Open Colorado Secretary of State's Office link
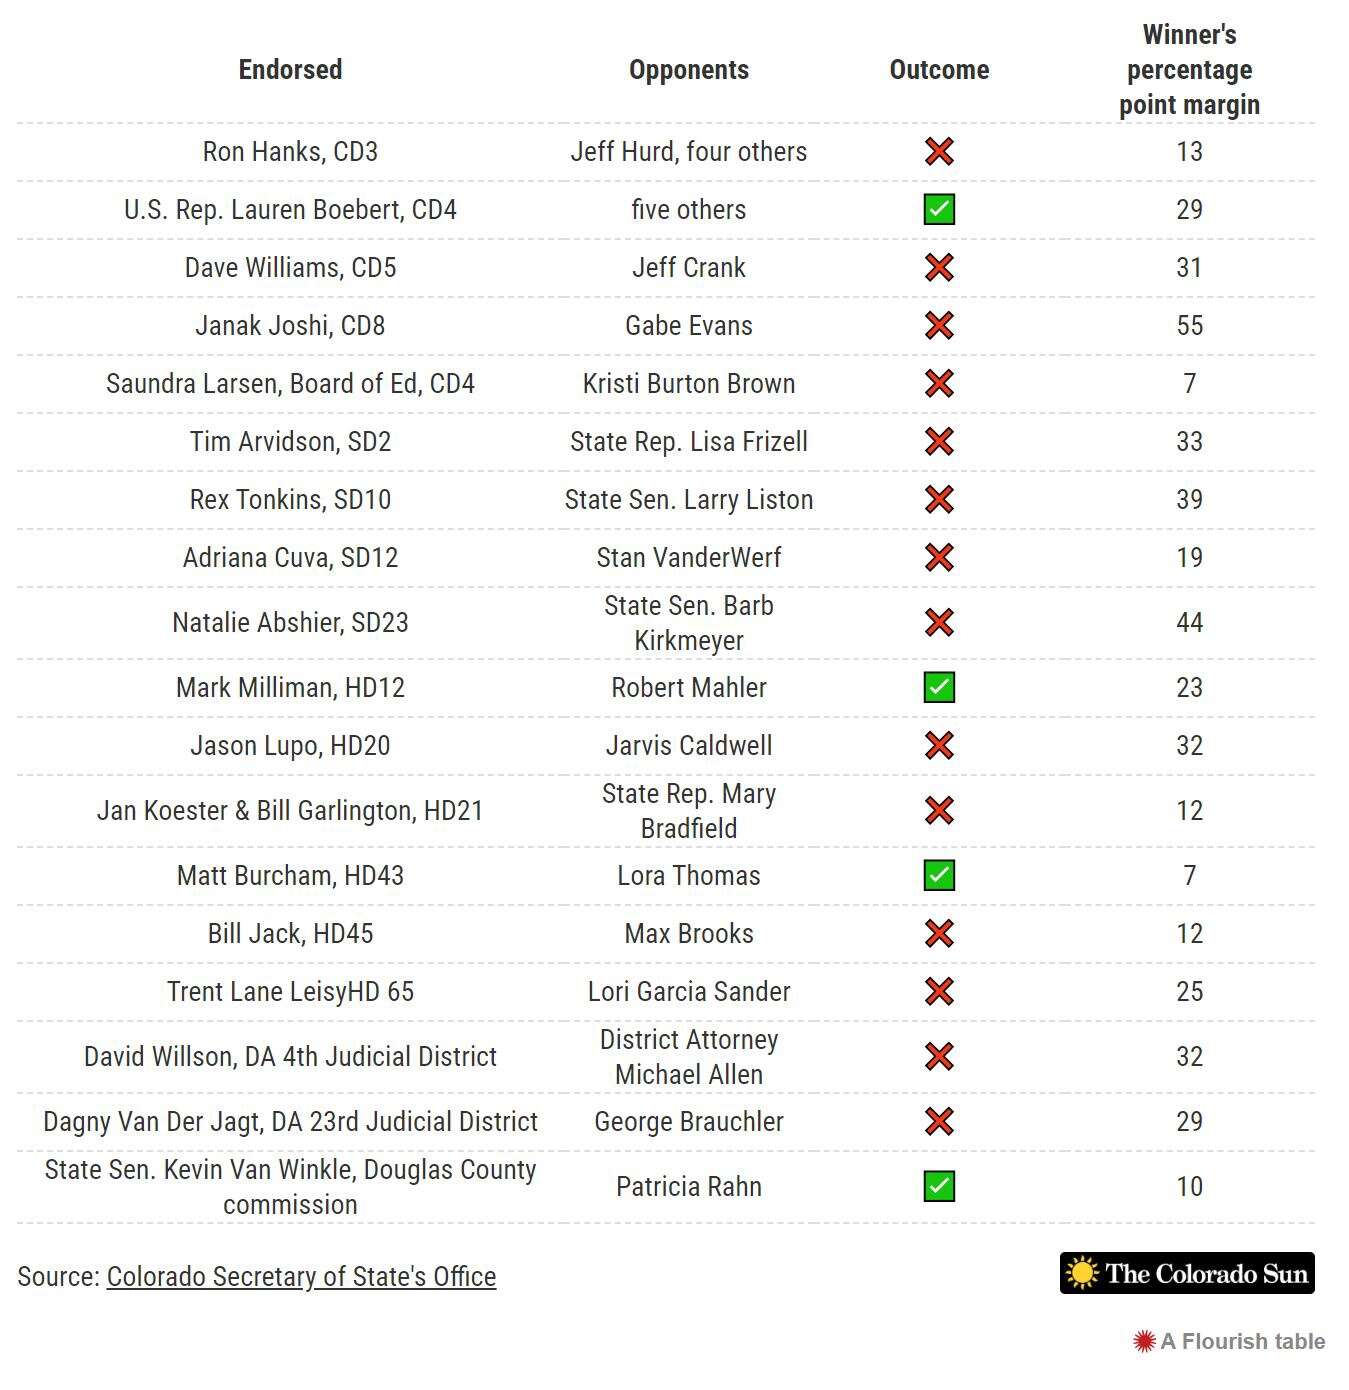The width and height of the screenshot is (1349, 1390). [x=301, y=1277]
